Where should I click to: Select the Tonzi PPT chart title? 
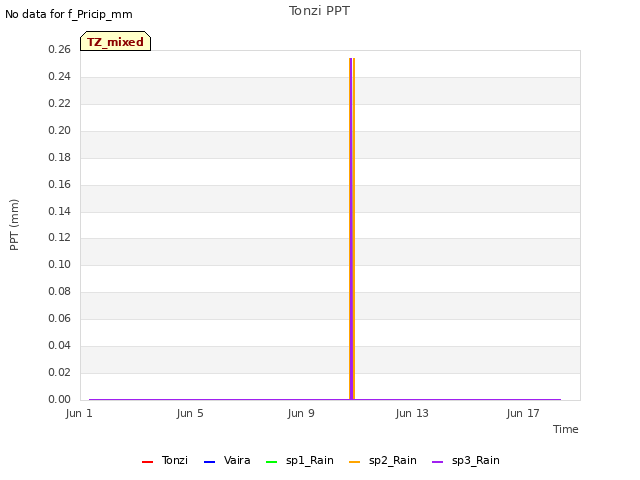click(x=319, y=11)
